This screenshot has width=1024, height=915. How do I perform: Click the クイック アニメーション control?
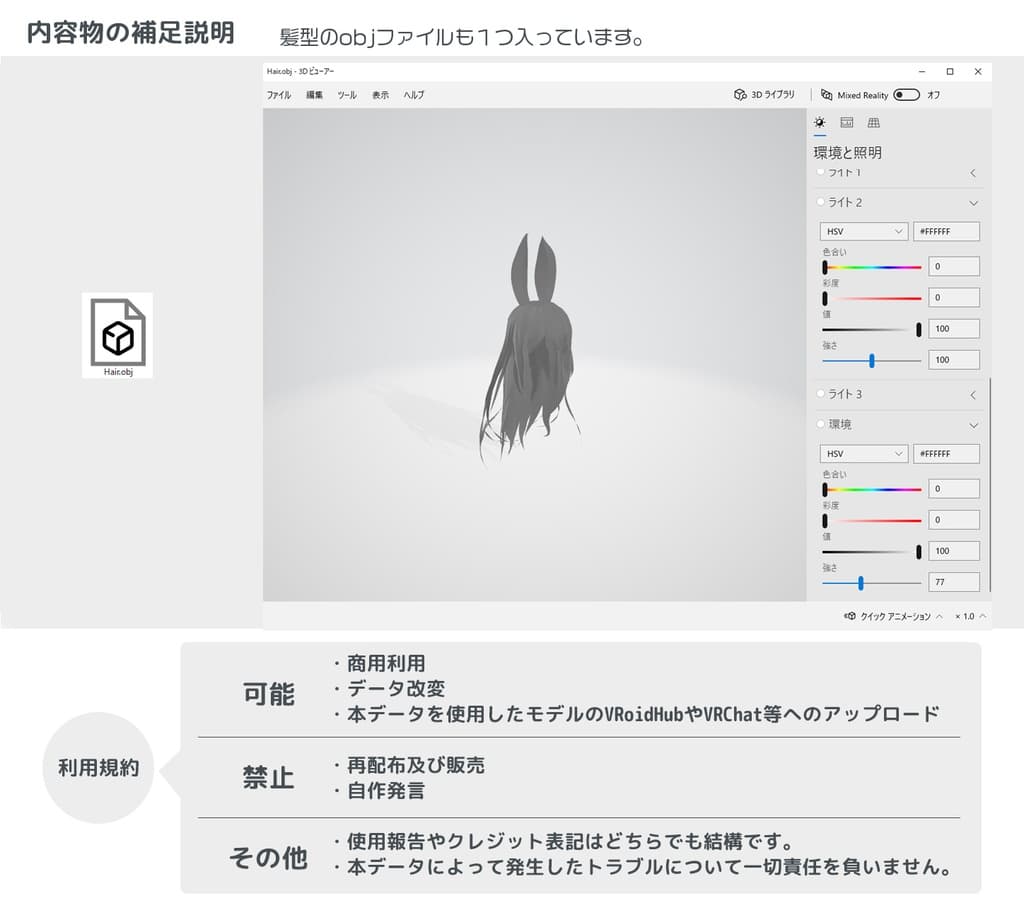click(x=895, y=616)
